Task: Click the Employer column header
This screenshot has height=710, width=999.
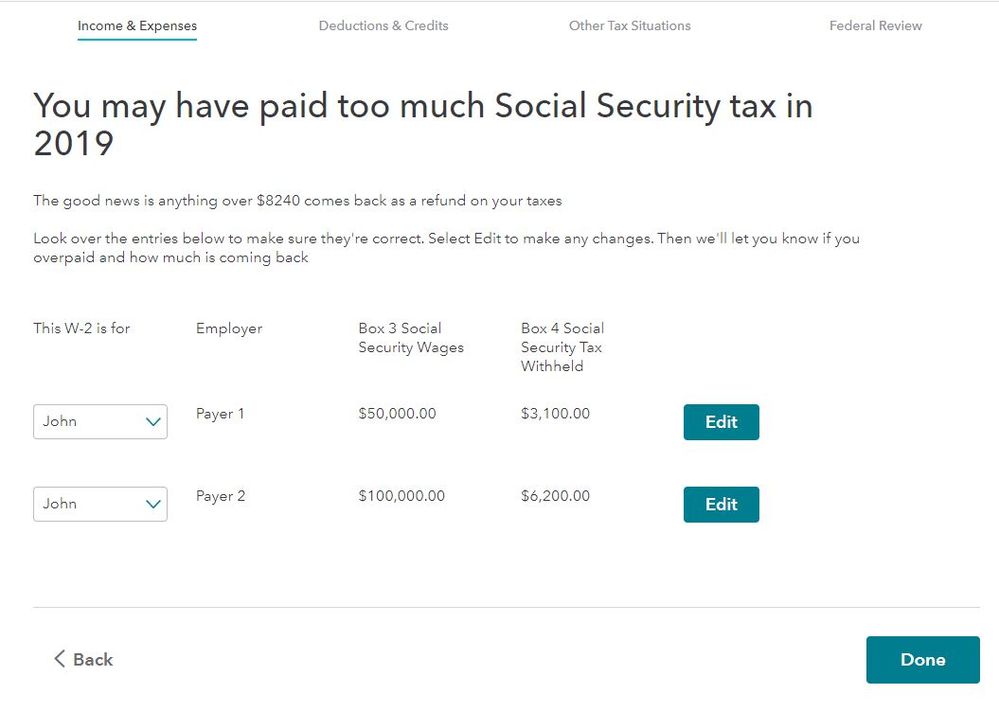Action: [x=229, y=328]
